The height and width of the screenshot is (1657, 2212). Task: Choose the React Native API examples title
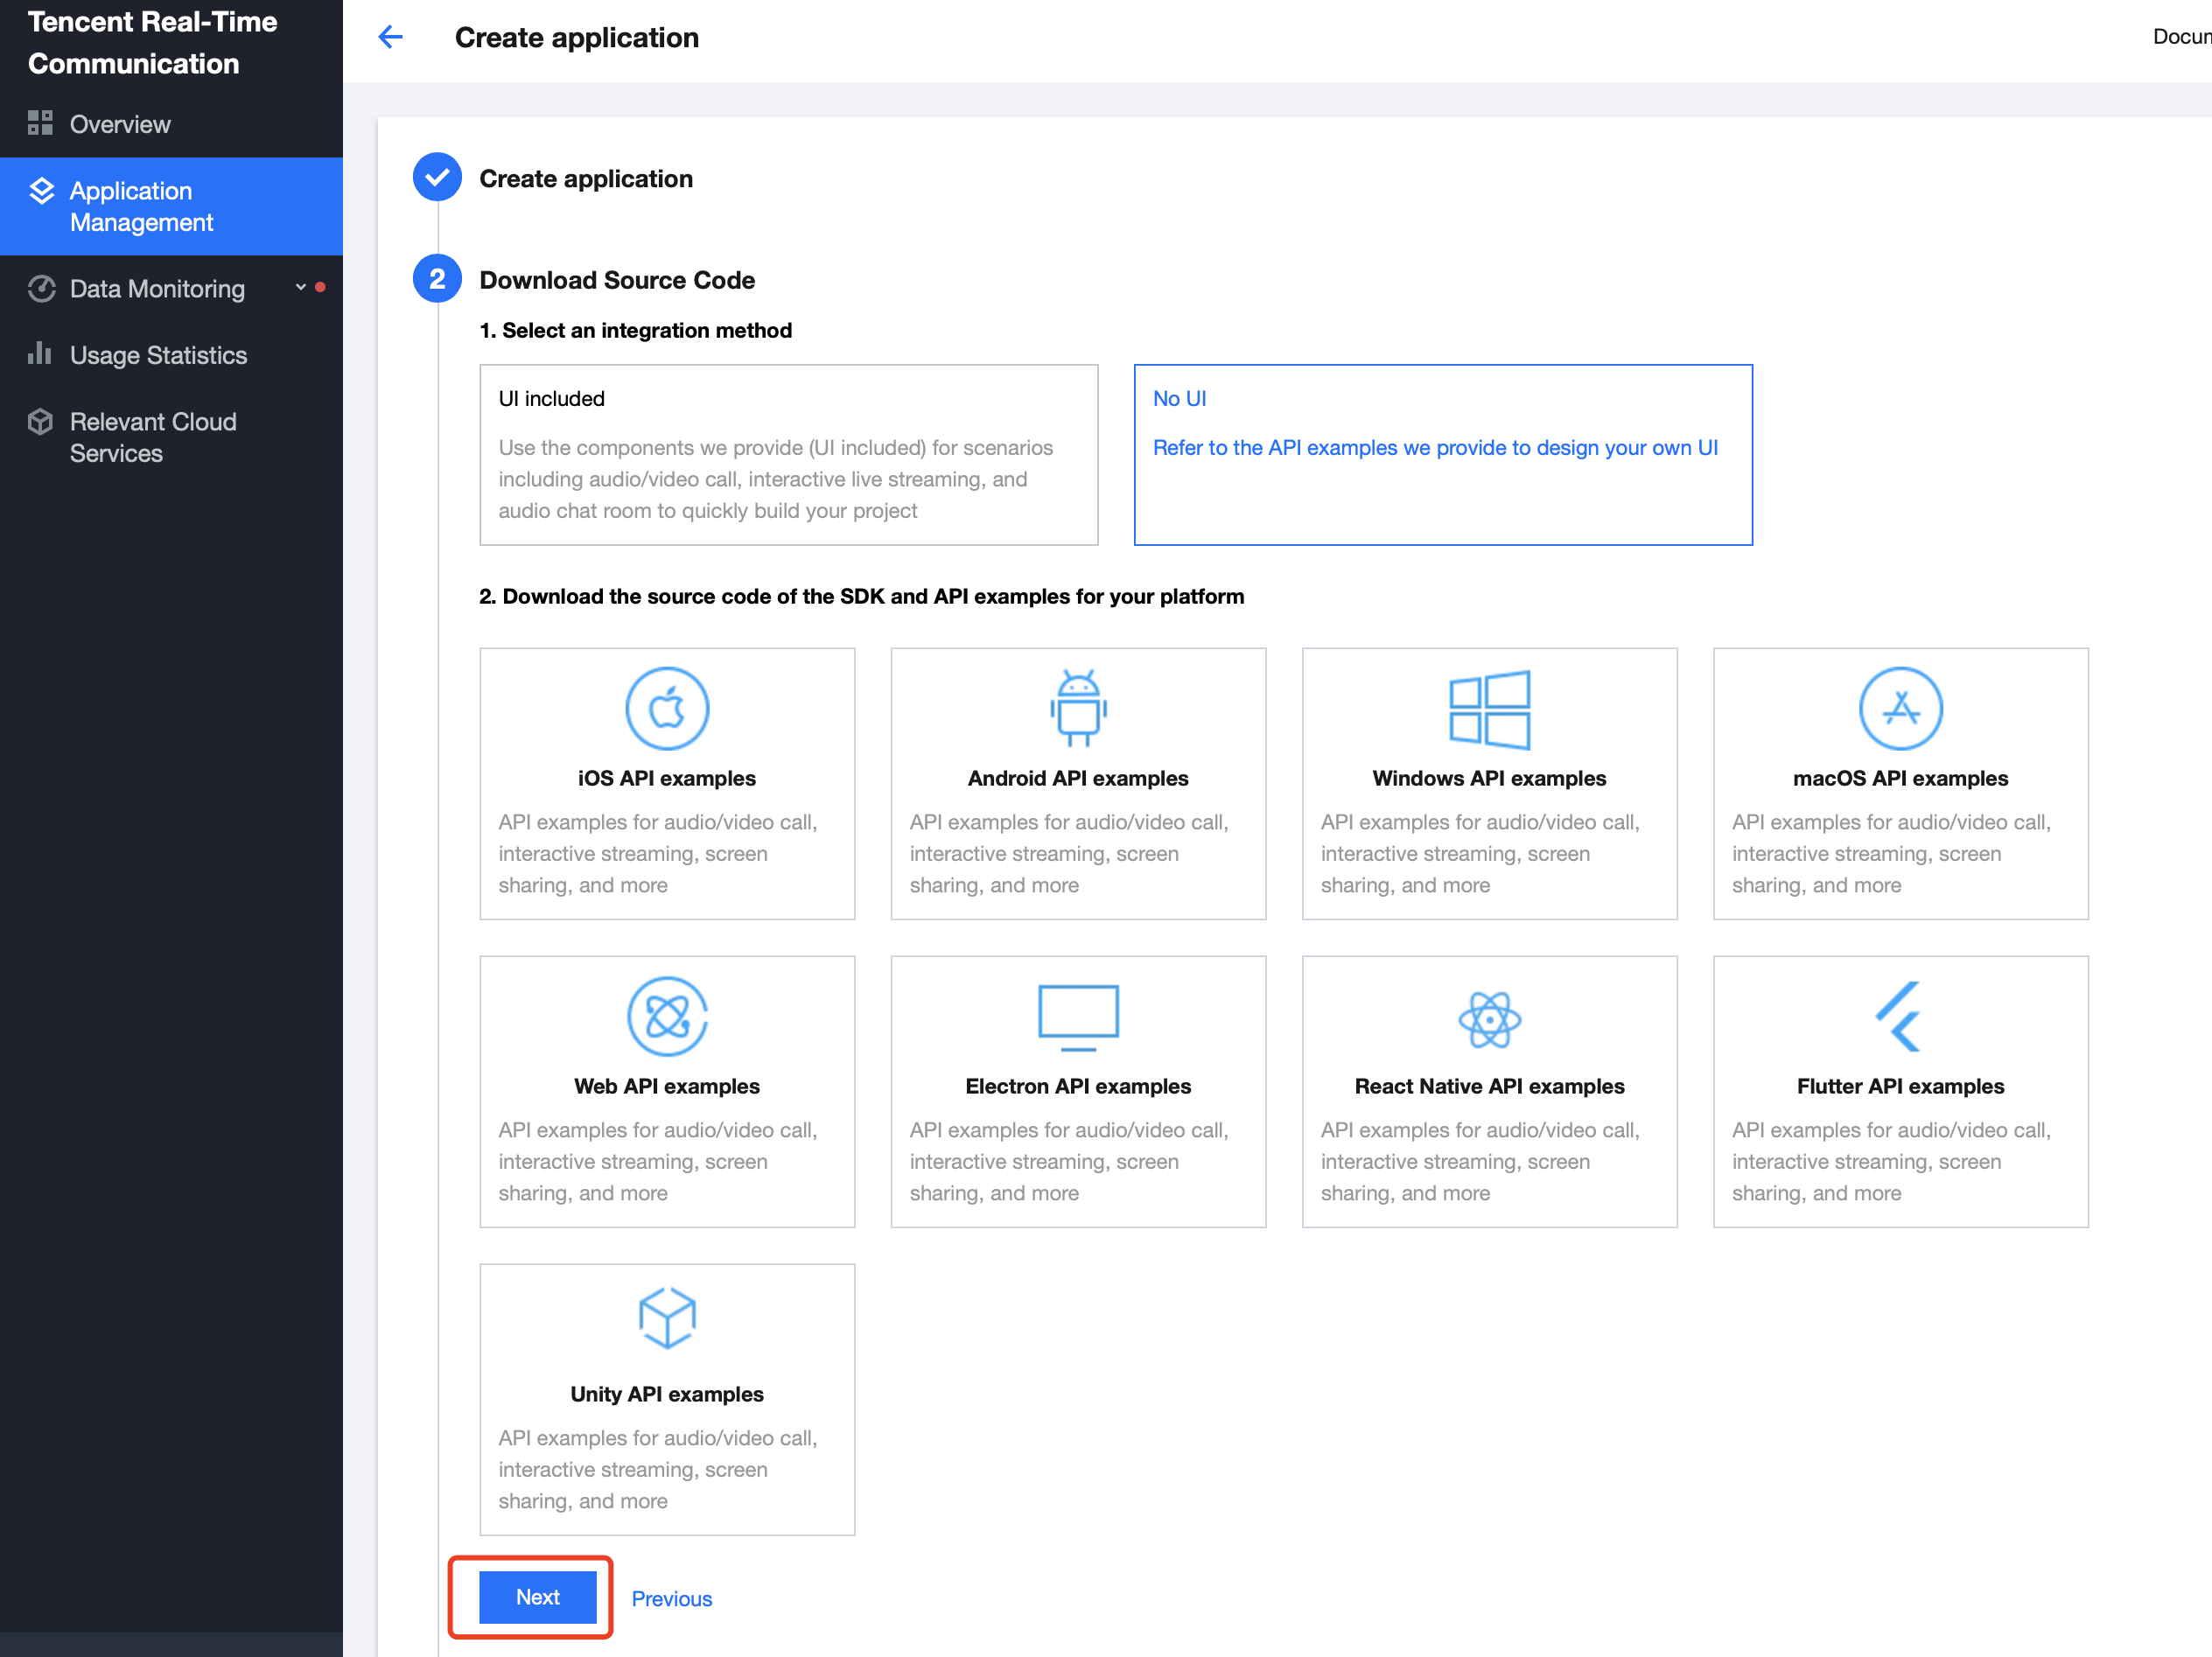click(x=1489, y=1086)
